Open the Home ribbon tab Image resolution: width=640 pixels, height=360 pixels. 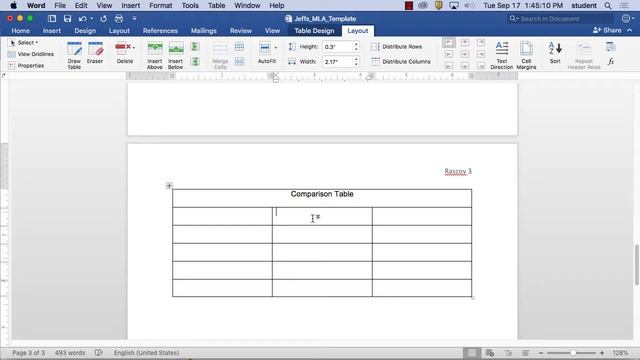tap(20, 31)
